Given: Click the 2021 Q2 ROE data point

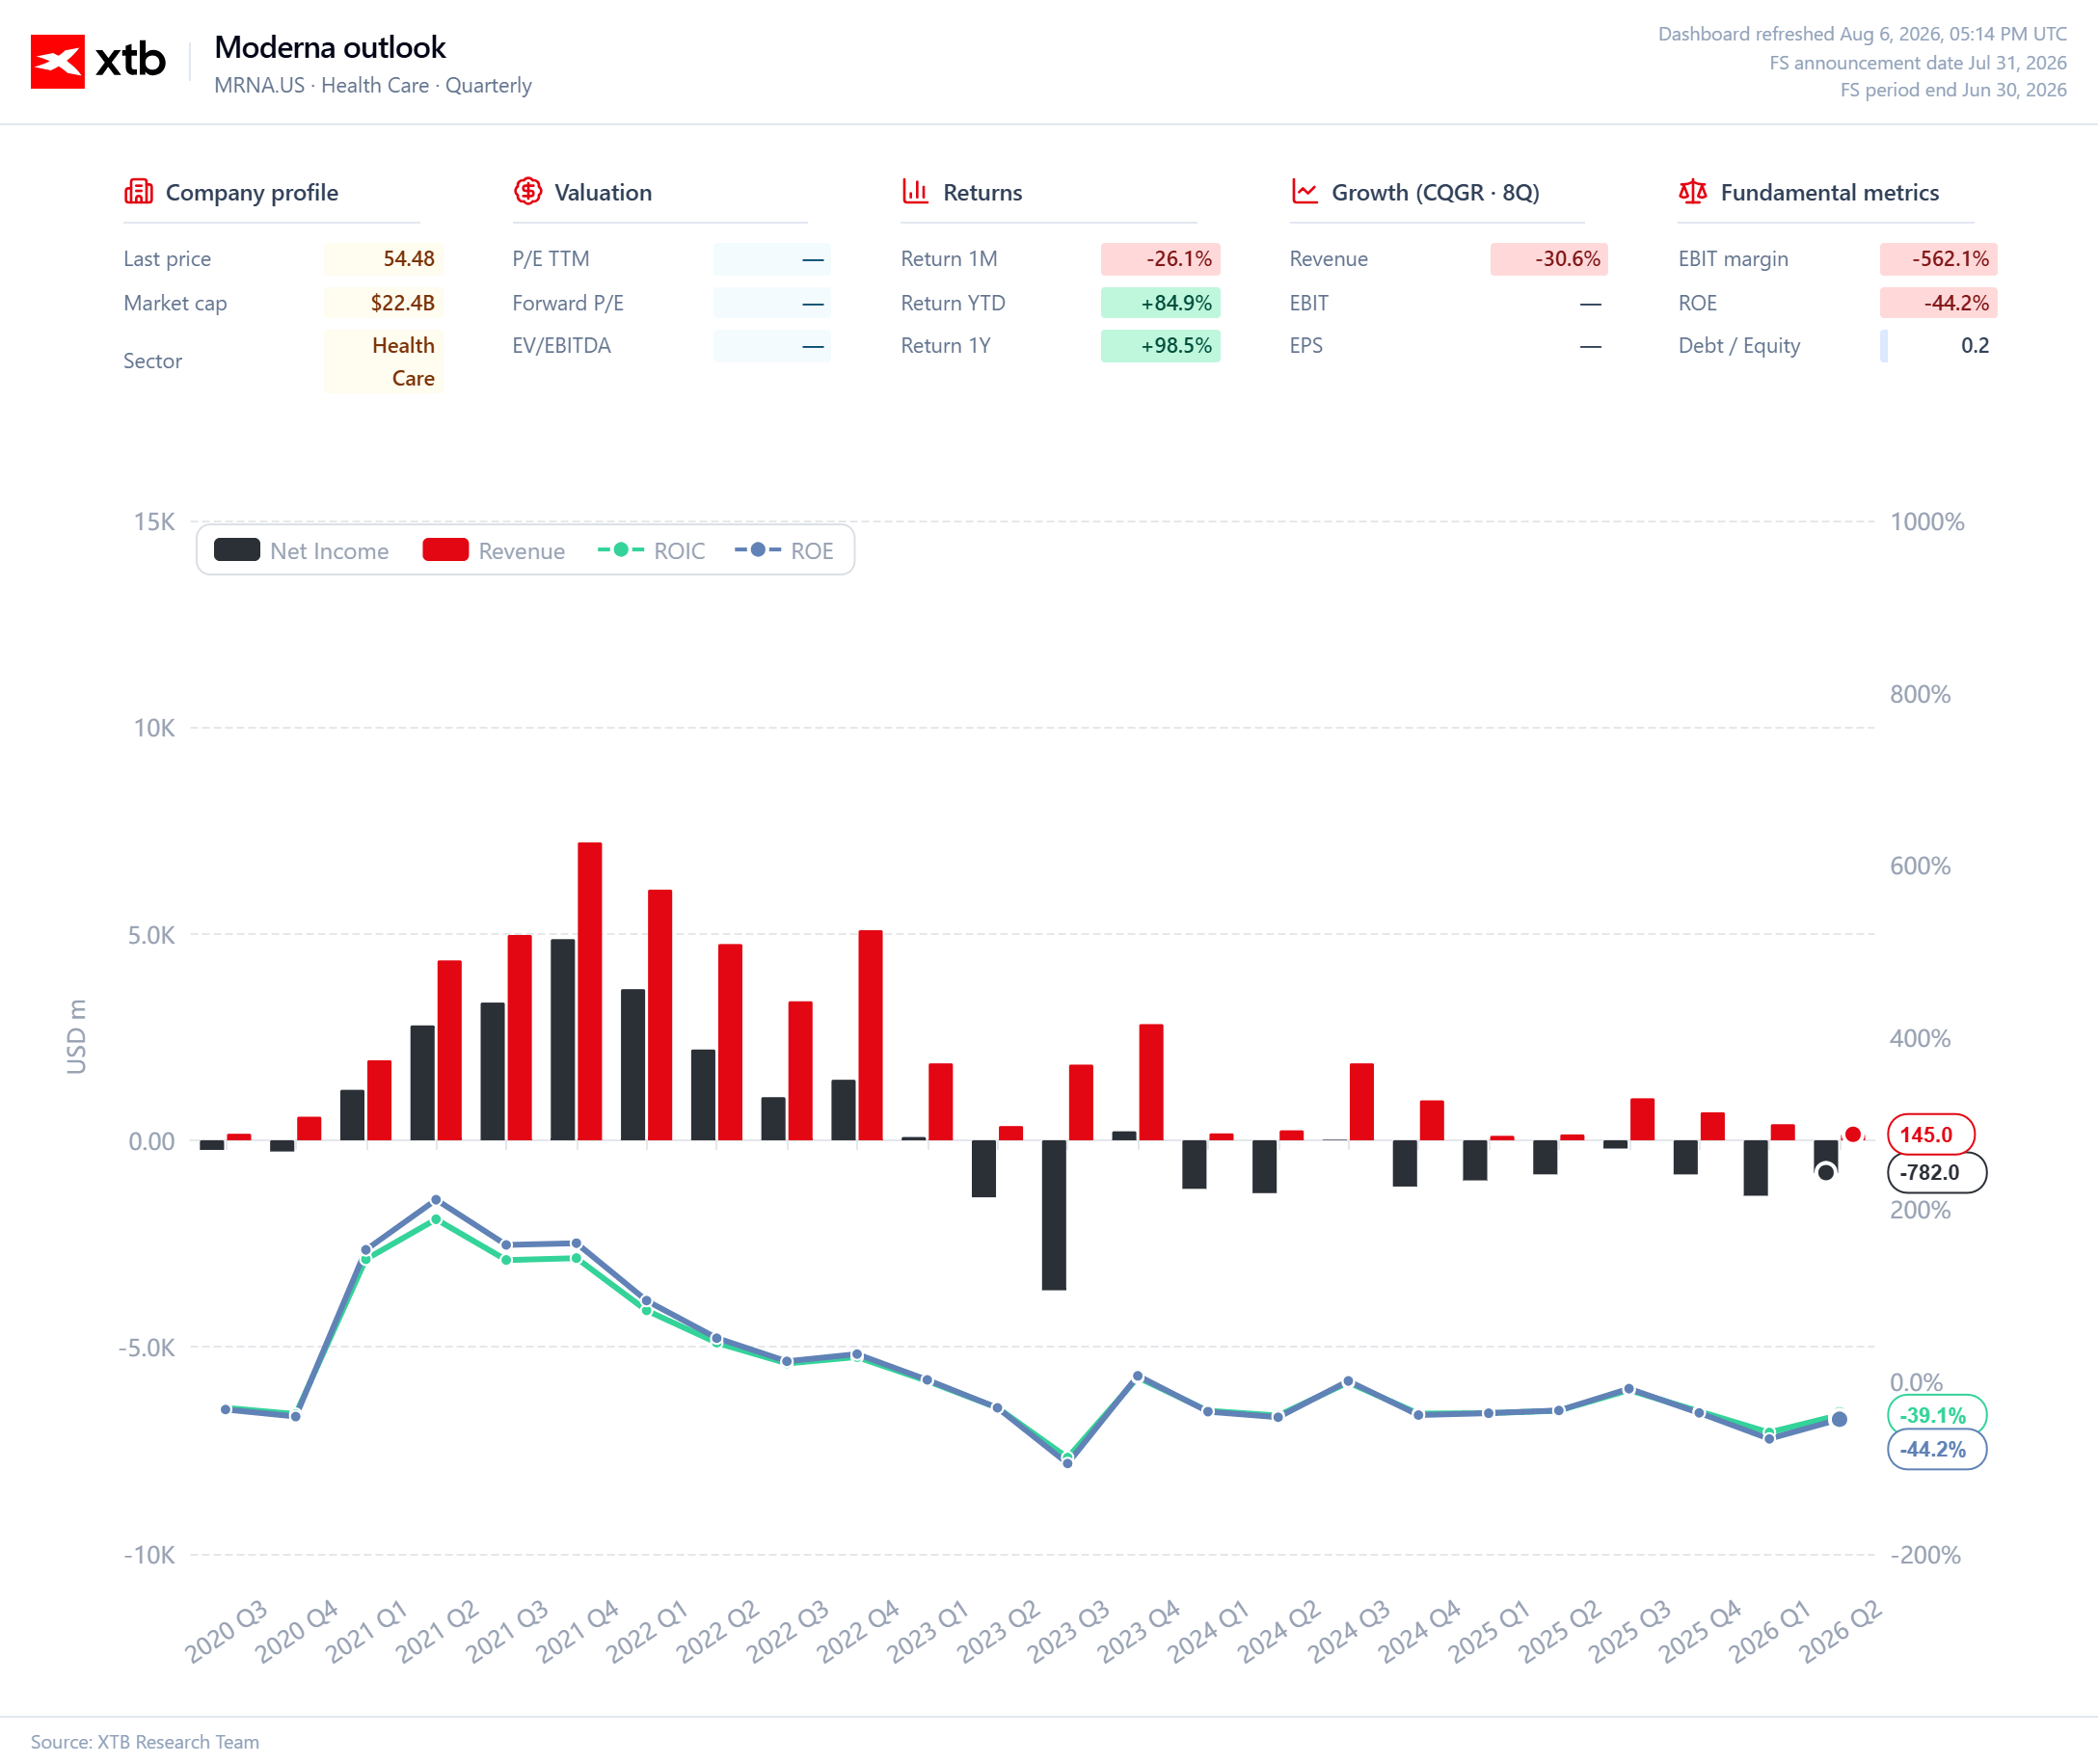Looking at the screenshot, I should [436, 1200].
